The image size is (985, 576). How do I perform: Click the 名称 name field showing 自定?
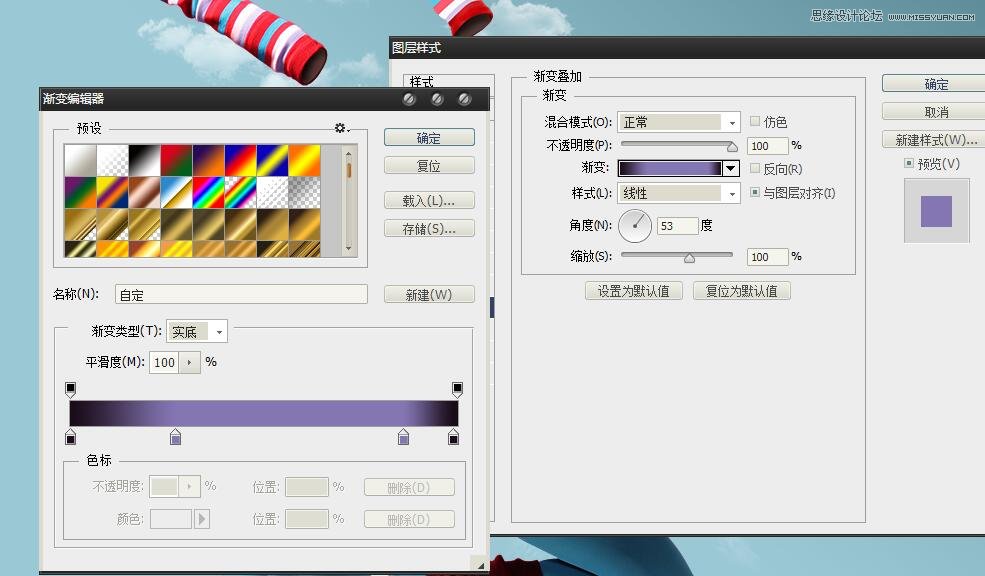point(240,294)
